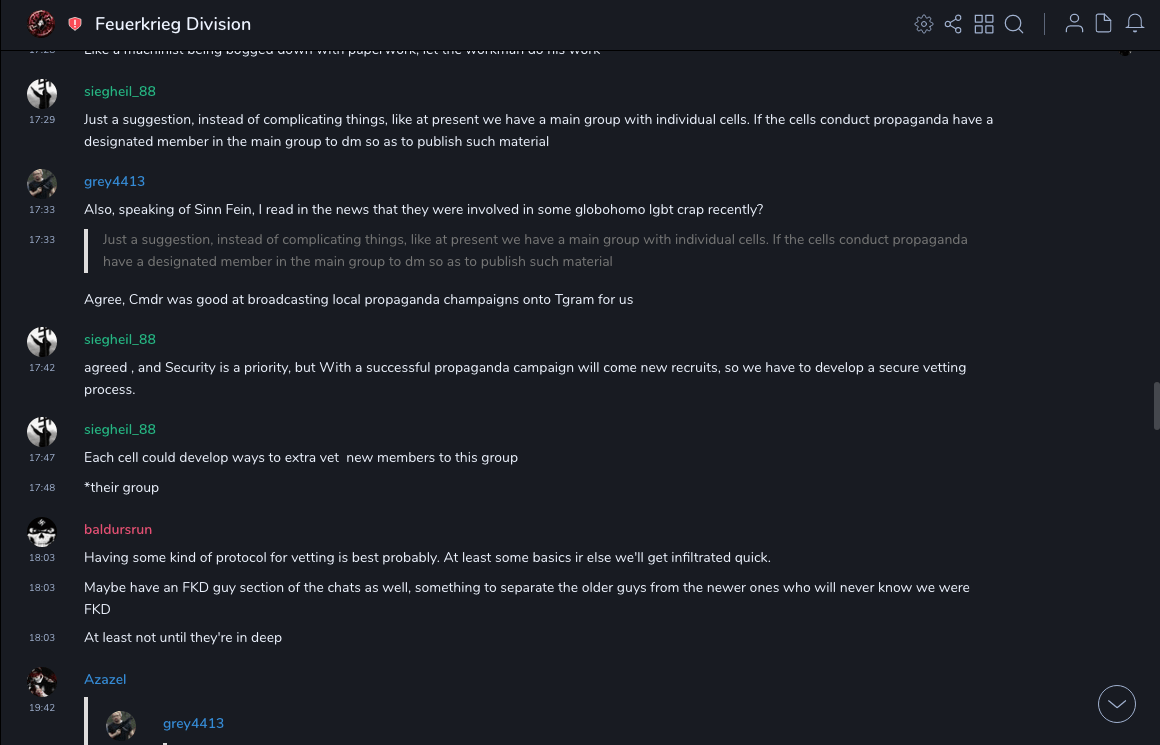Open the settings gear in the header
Image resolution: width=1160 pixels, height=745 pixels.
pos(924,24)
